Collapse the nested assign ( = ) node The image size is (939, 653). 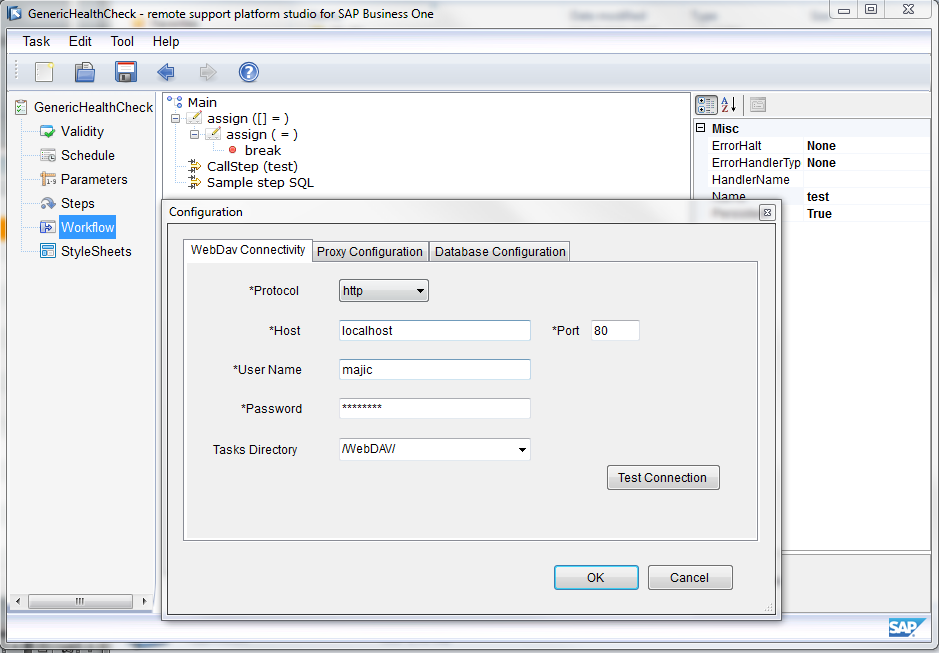click(x=194, y=135)
